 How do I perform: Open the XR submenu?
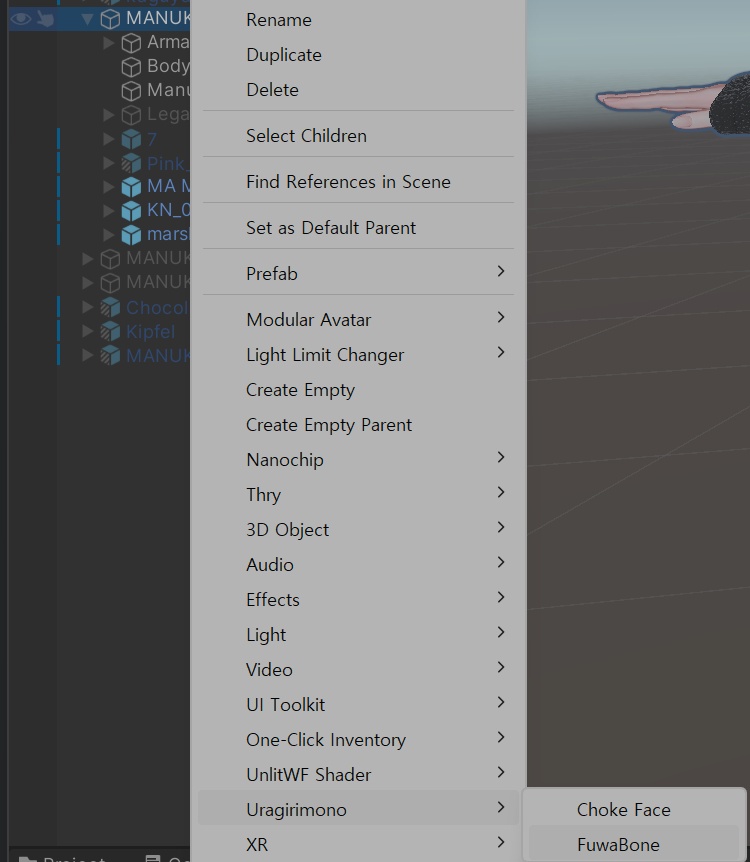357,844
